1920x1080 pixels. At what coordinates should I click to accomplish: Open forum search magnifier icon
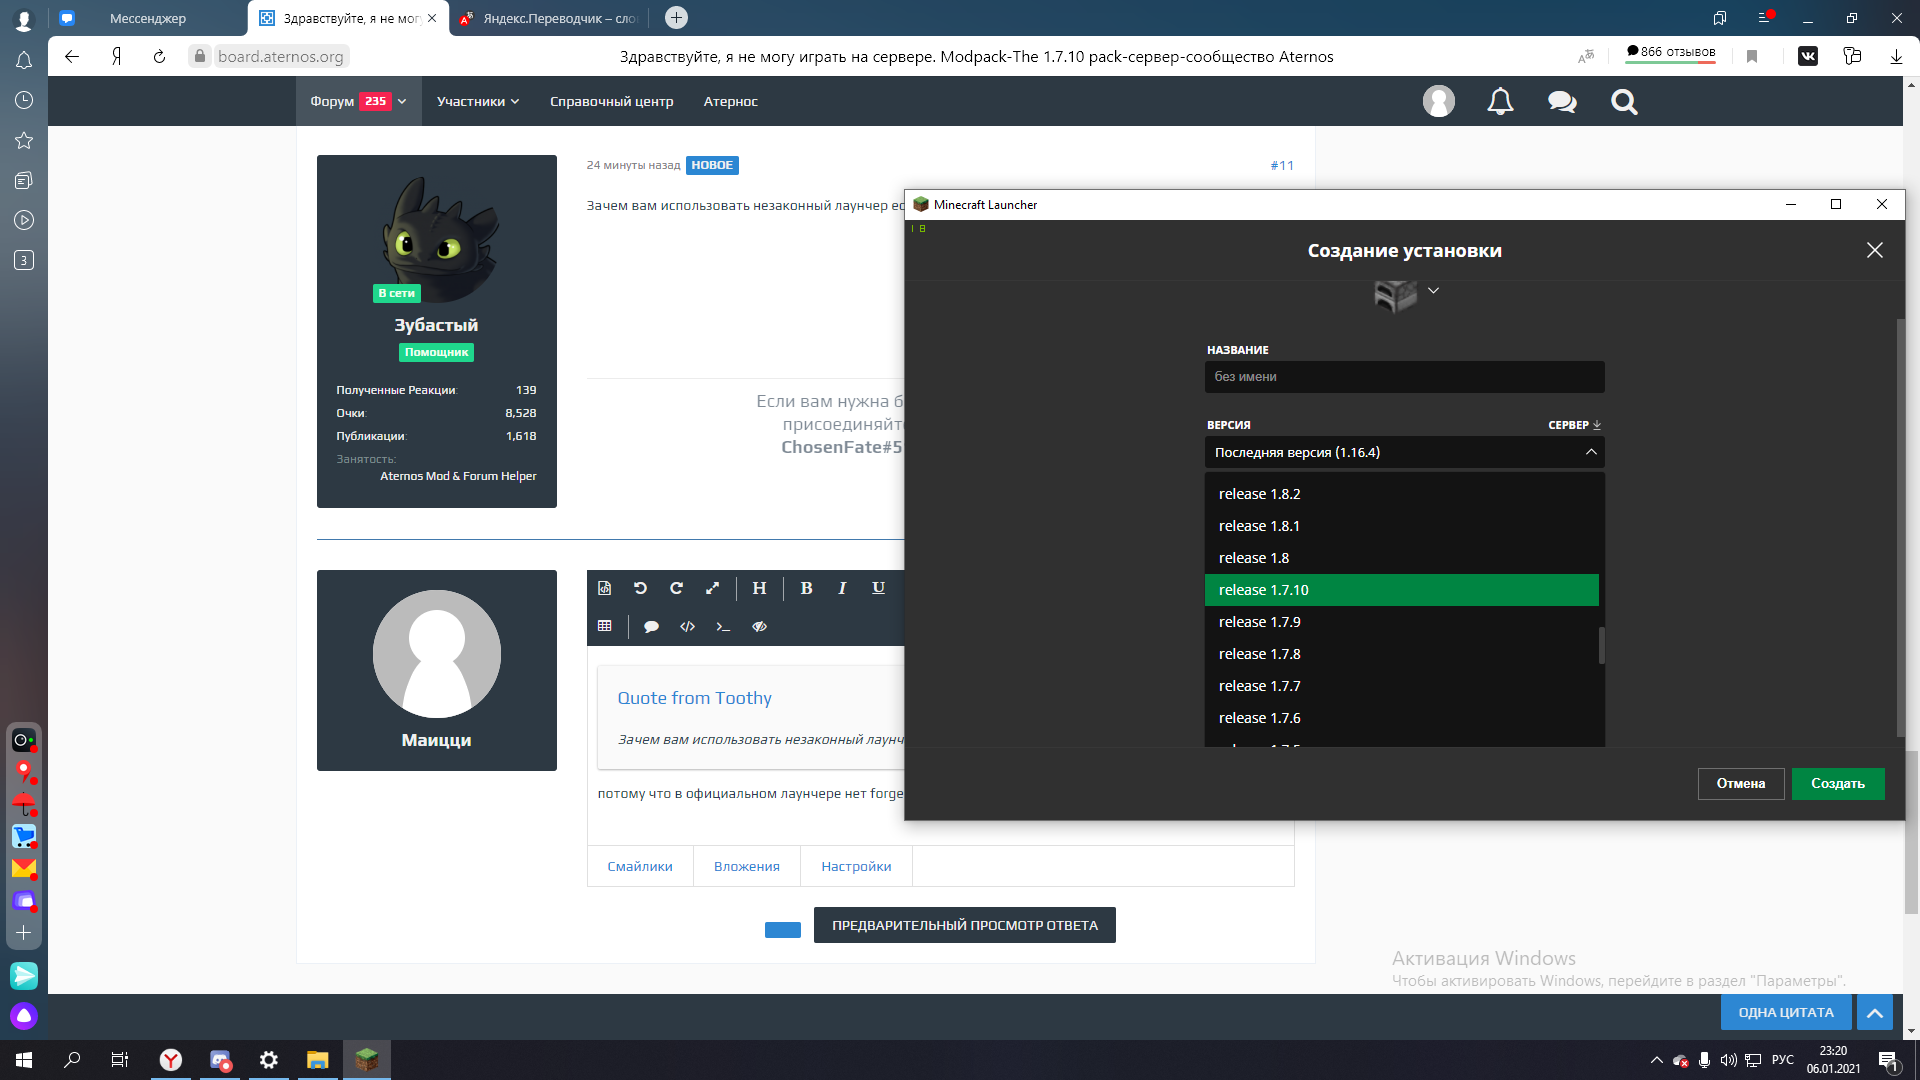(1624, 101)
